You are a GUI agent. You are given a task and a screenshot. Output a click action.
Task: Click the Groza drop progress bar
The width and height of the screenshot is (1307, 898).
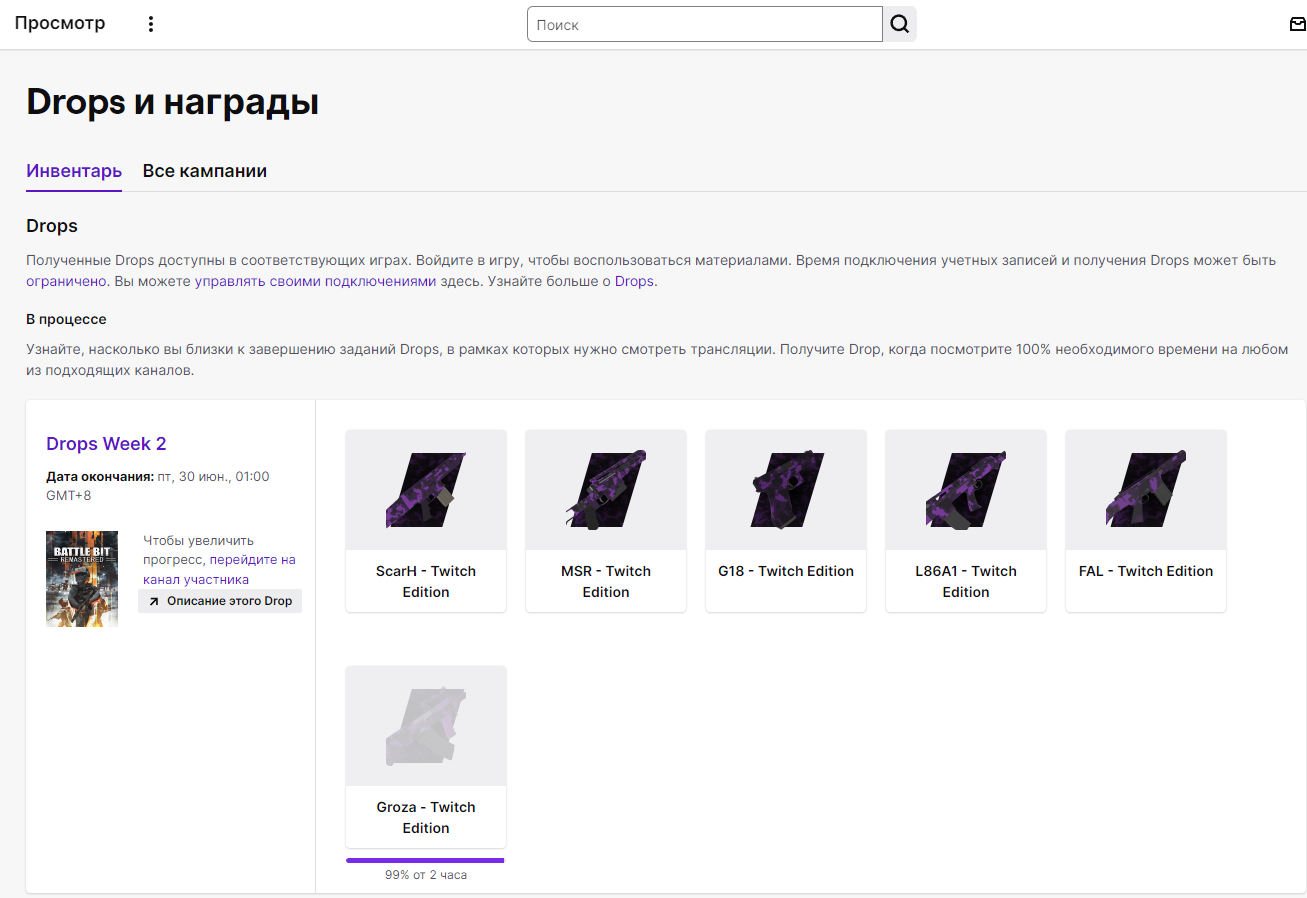(426, 860)
